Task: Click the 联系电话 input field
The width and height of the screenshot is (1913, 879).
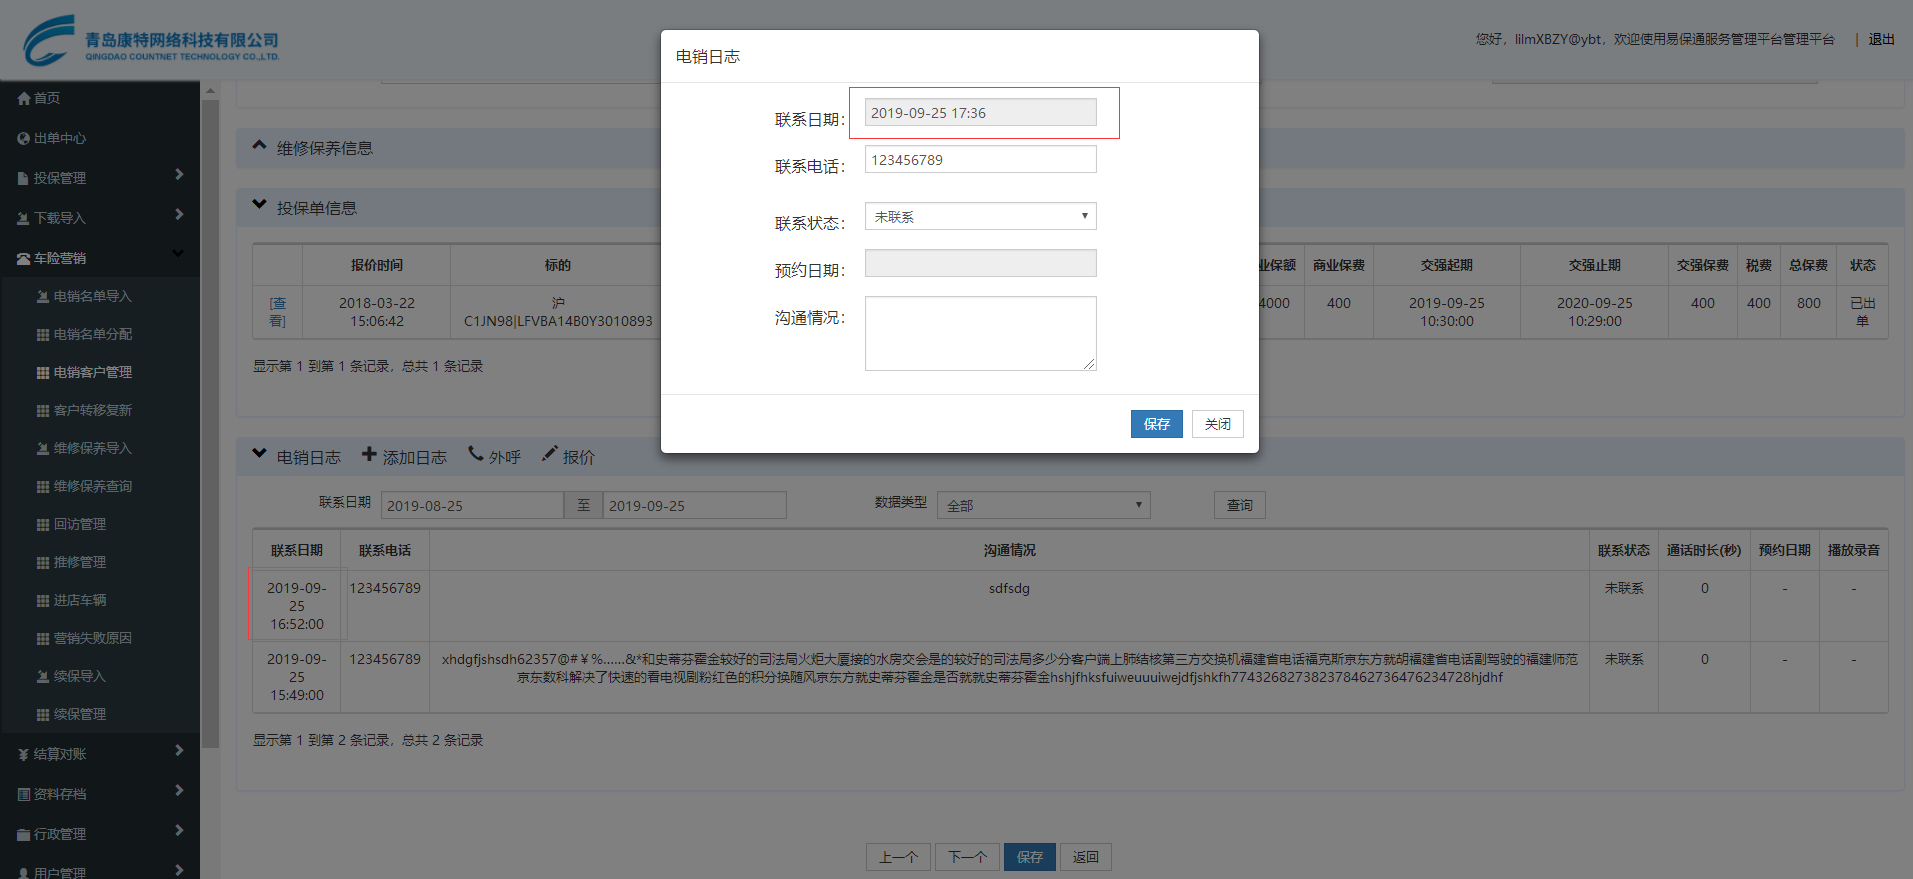Action: pos(980,159)
